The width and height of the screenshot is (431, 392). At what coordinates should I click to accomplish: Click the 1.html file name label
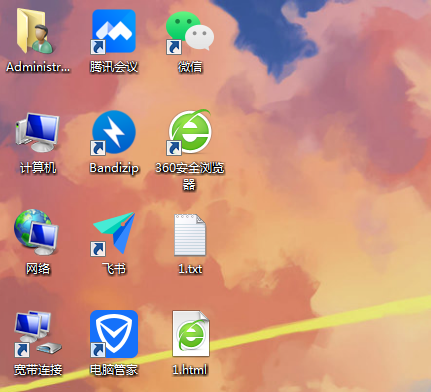tap(190, 369)
